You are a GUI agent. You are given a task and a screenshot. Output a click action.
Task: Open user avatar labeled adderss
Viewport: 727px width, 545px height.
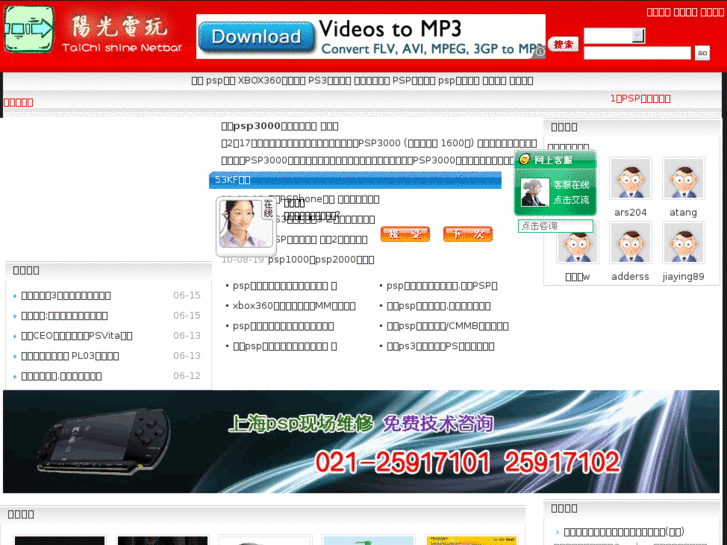[630, 243]
